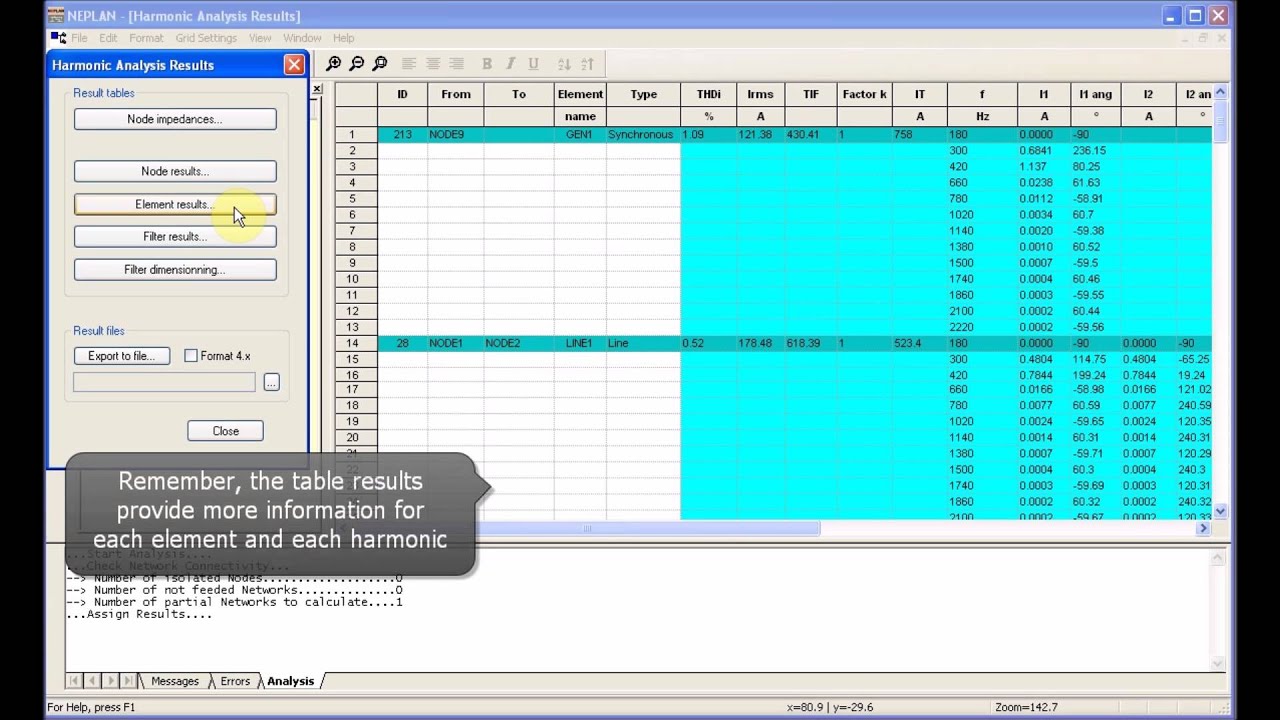Click the table's scroll up arrow

[1220, 92]
